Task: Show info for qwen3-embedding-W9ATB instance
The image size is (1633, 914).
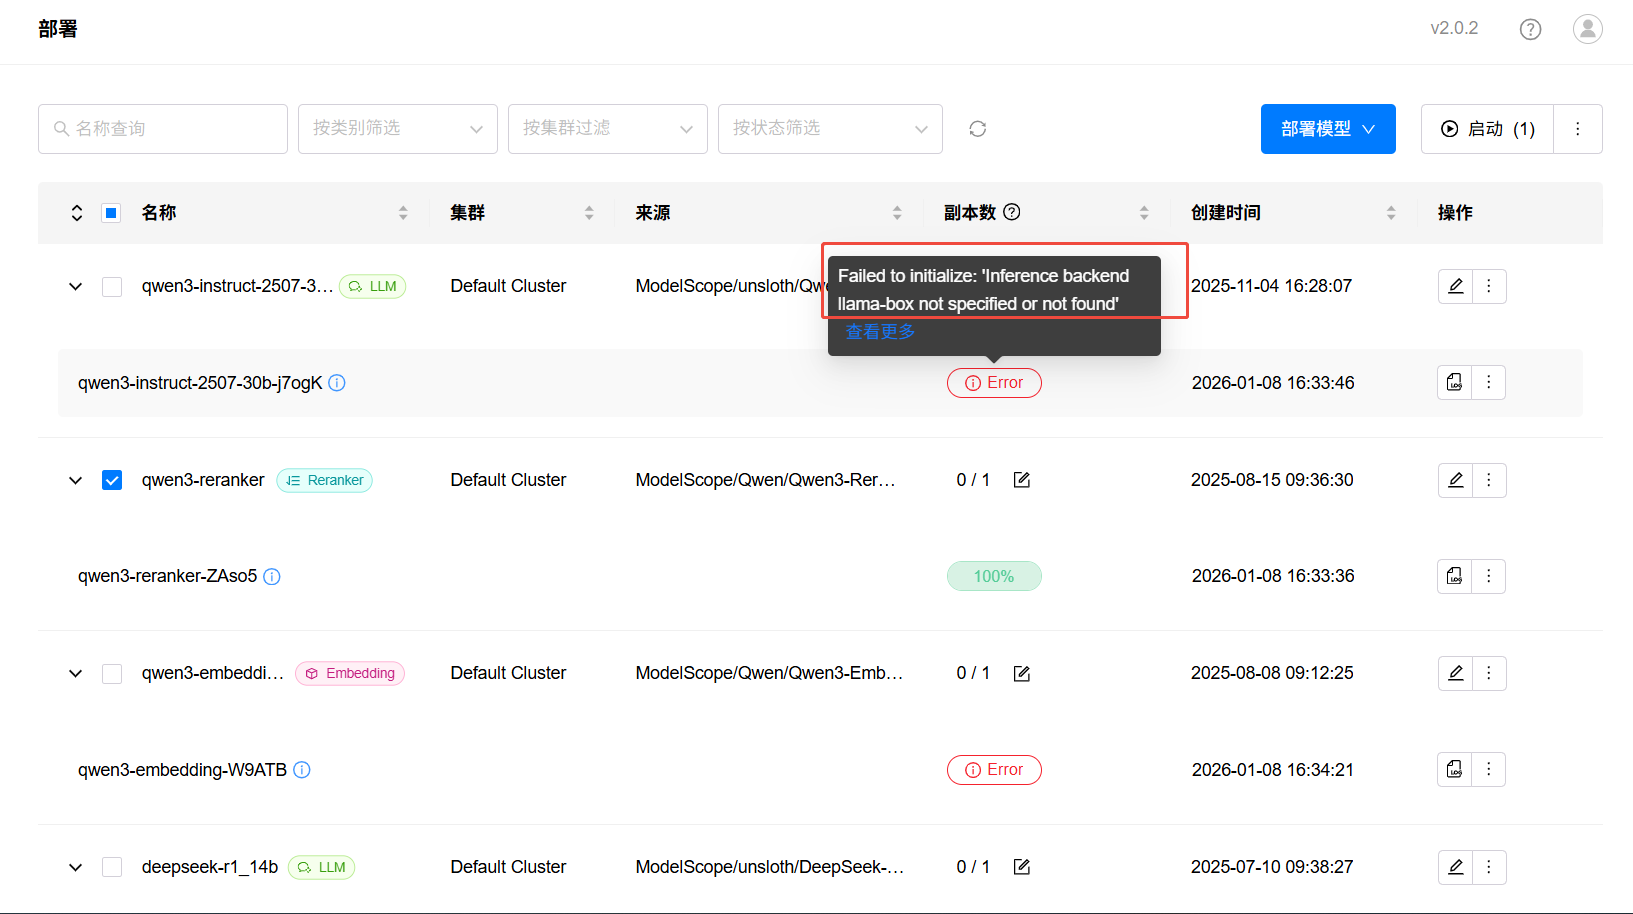Action: [x=302, y=770]
